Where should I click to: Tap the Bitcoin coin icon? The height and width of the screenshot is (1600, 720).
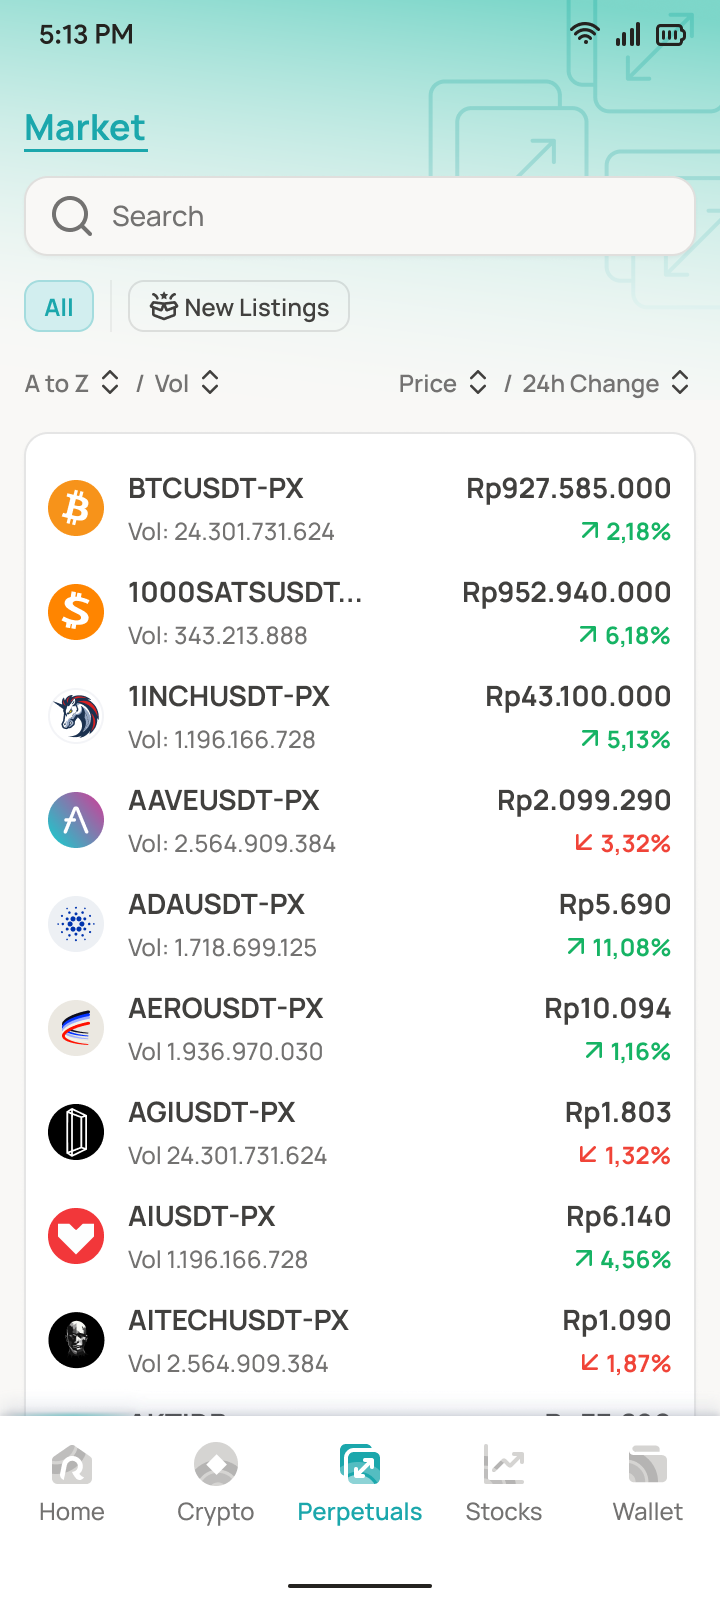tap(76, 508)
